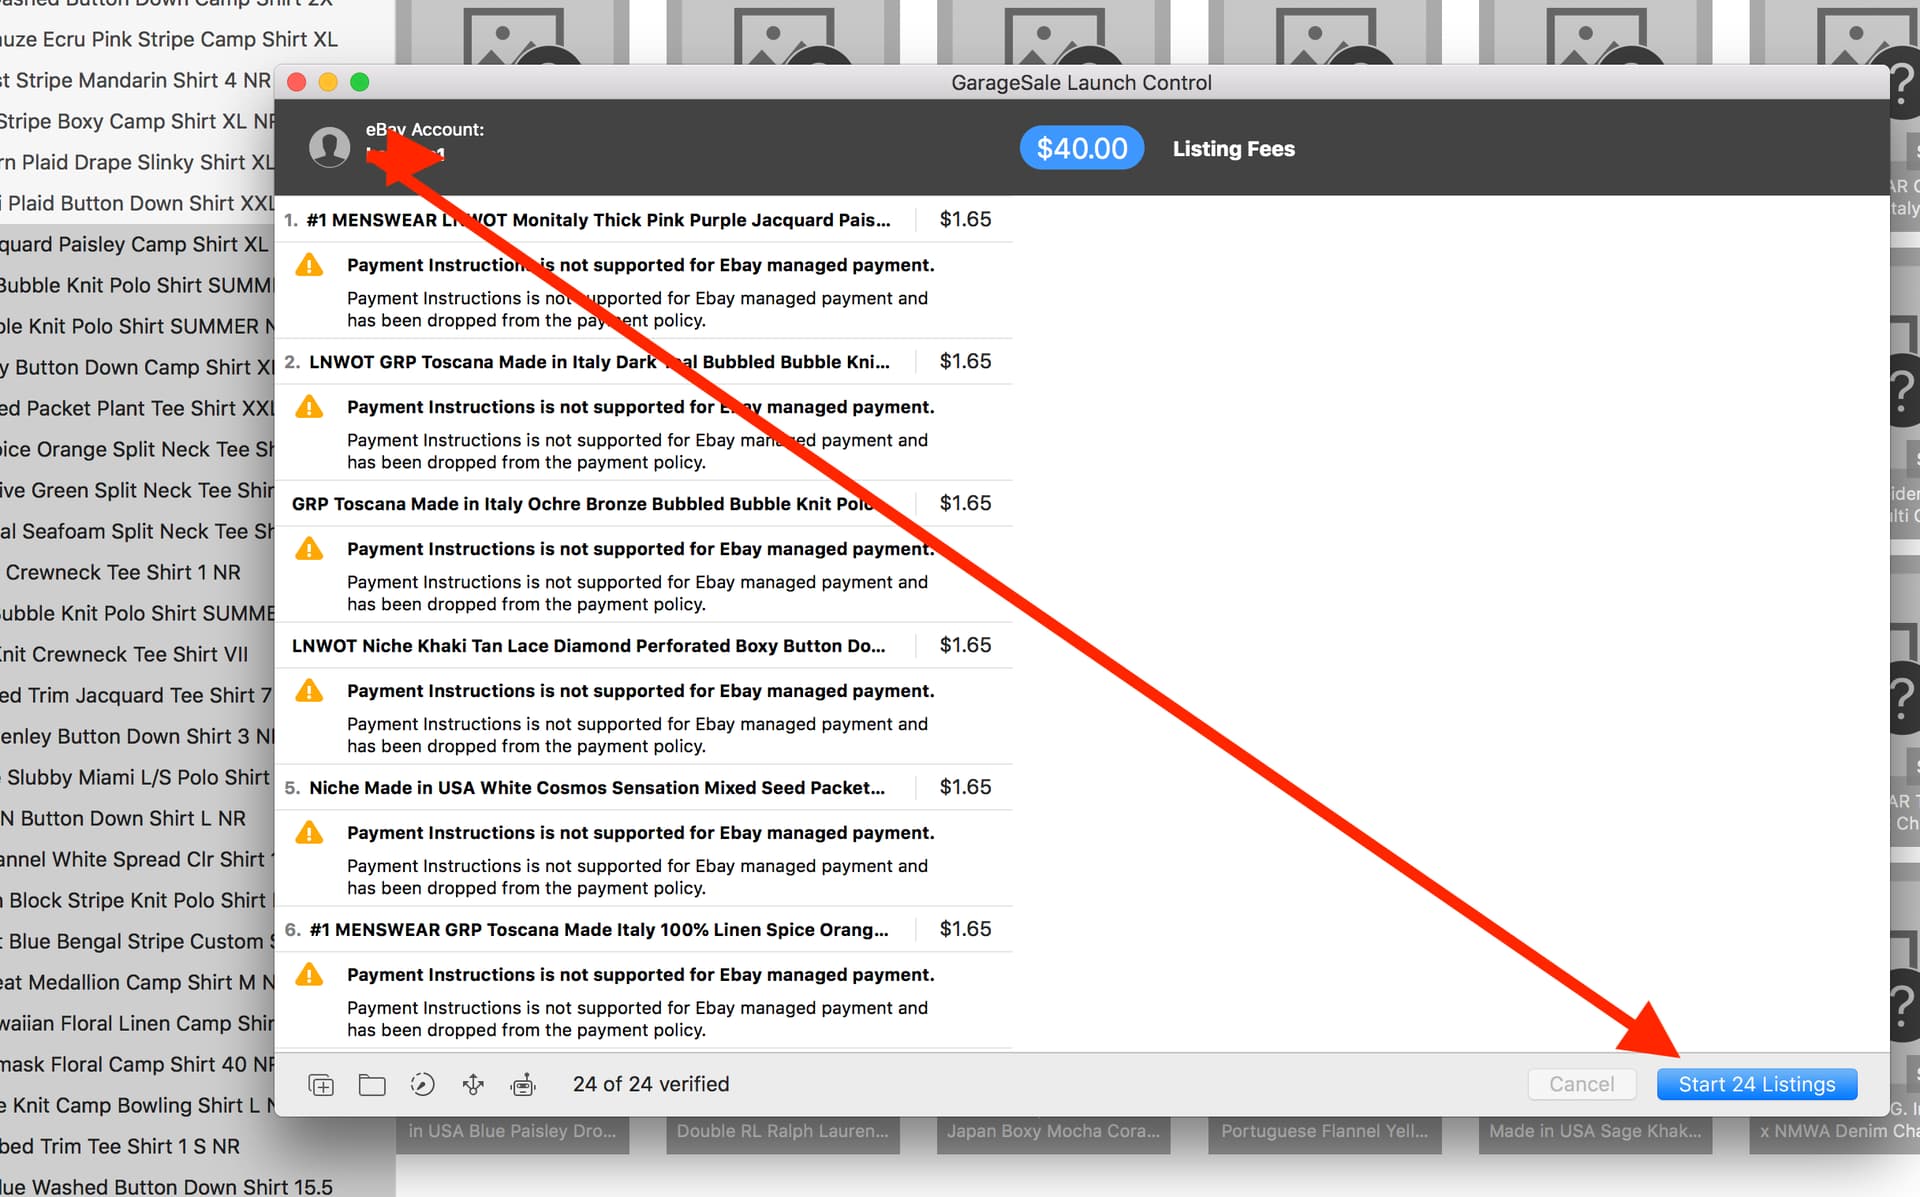
Task: Select 'Stripe Boxy Camp Shirt XL' in background list
Action: (137, 121)
